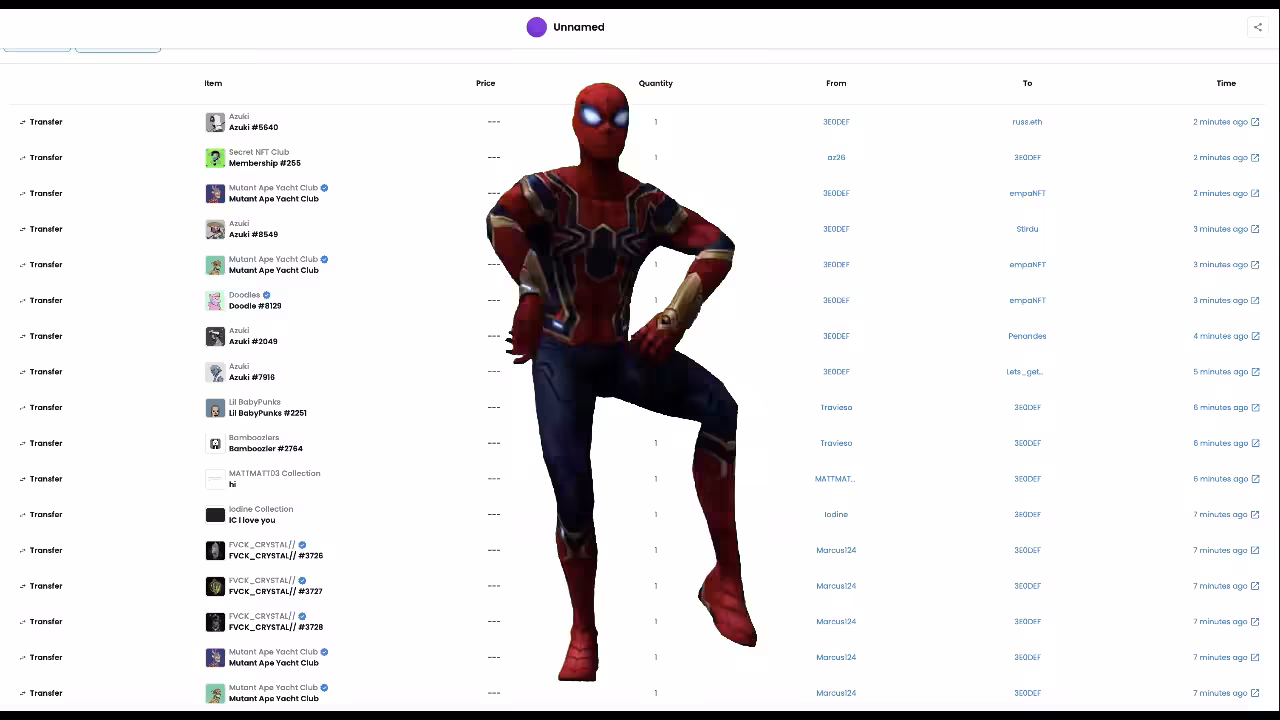Open external link icon for MATTMATT03 Collection row
Screen dimensions: 1280x720
[1255, 479]
